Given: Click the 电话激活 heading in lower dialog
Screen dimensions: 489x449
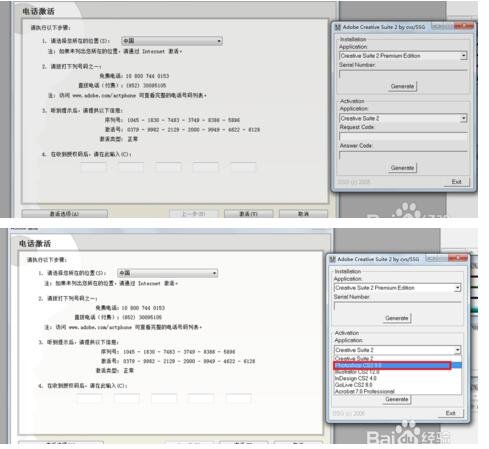Looking at the screenshot, I should [35, 244].
